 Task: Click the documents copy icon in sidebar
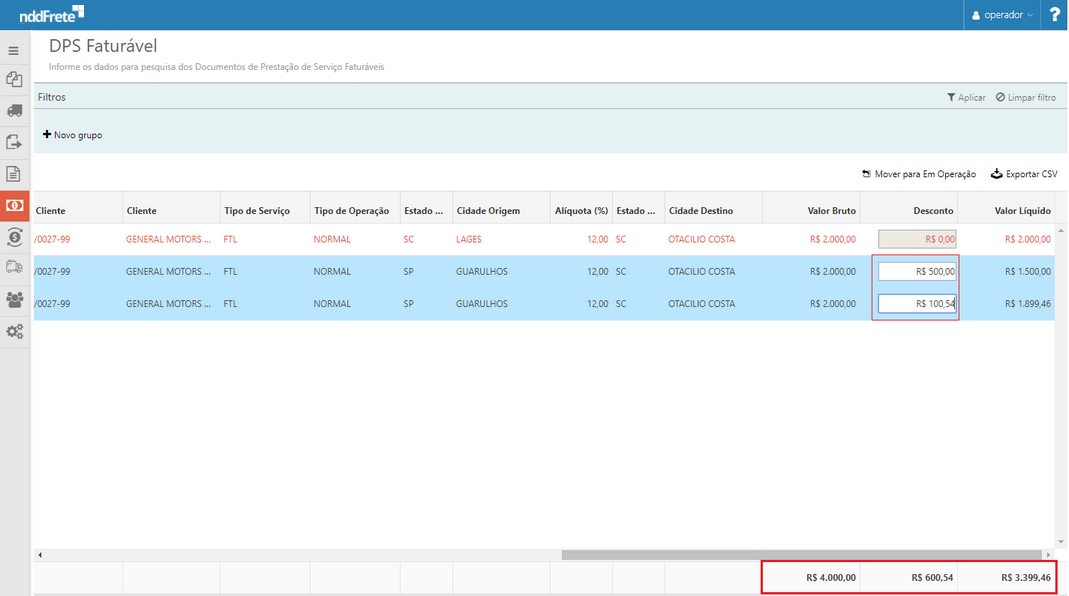(14, 80)
